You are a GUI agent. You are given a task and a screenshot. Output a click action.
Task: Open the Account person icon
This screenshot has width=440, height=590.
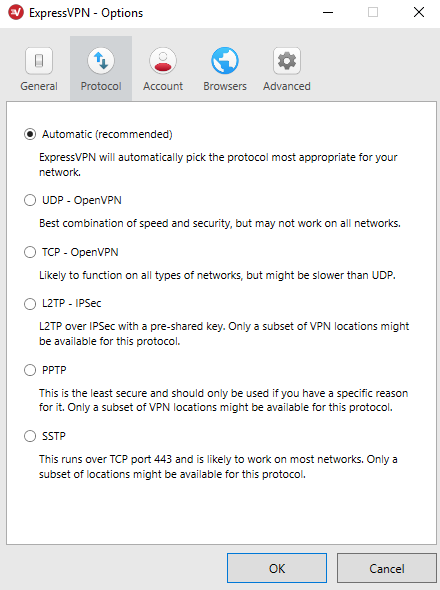(163, 61)
